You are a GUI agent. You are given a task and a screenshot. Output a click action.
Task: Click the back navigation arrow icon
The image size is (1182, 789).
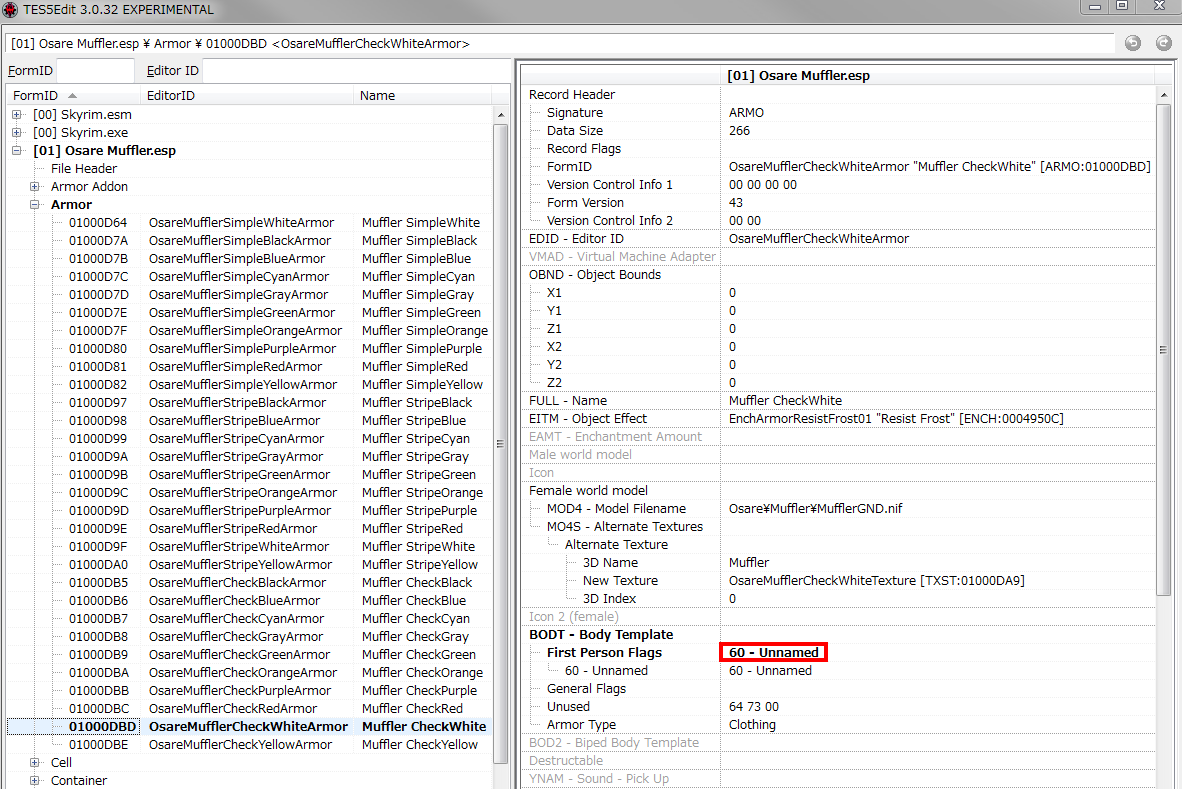pyautogui.click(x=1132, y=43)
